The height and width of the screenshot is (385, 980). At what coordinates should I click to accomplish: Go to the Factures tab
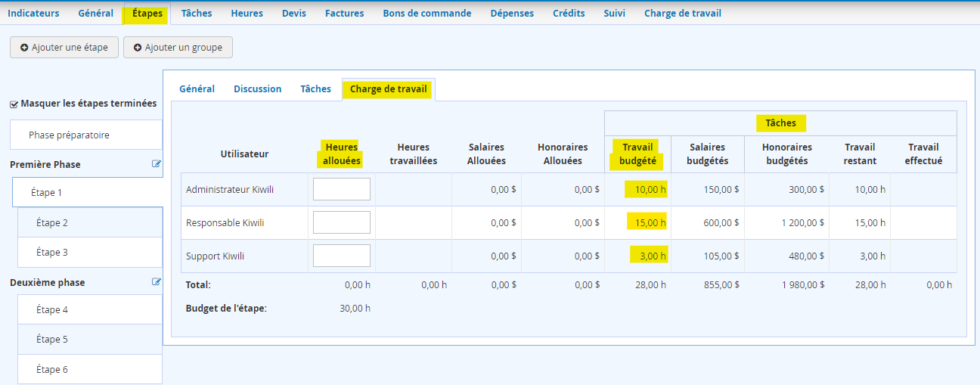[x=344, y=13]
